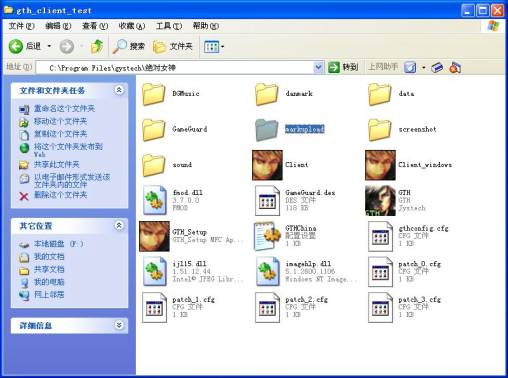Screen dimensions: 508x378
Task: Collapse the Other Places panel
Action: [119, 226]
